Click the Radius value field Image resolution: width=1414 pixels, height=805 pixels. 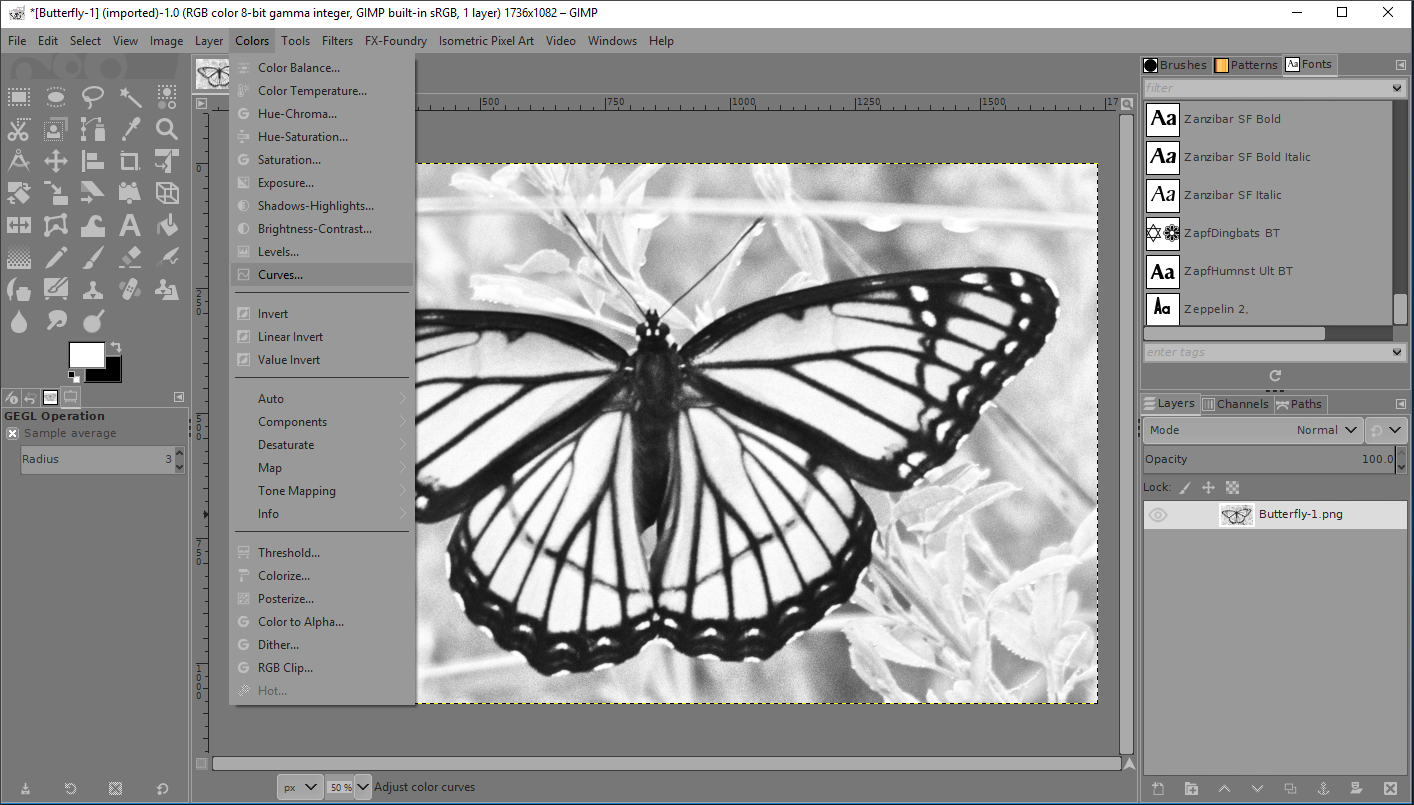click(x=97, y=459)
